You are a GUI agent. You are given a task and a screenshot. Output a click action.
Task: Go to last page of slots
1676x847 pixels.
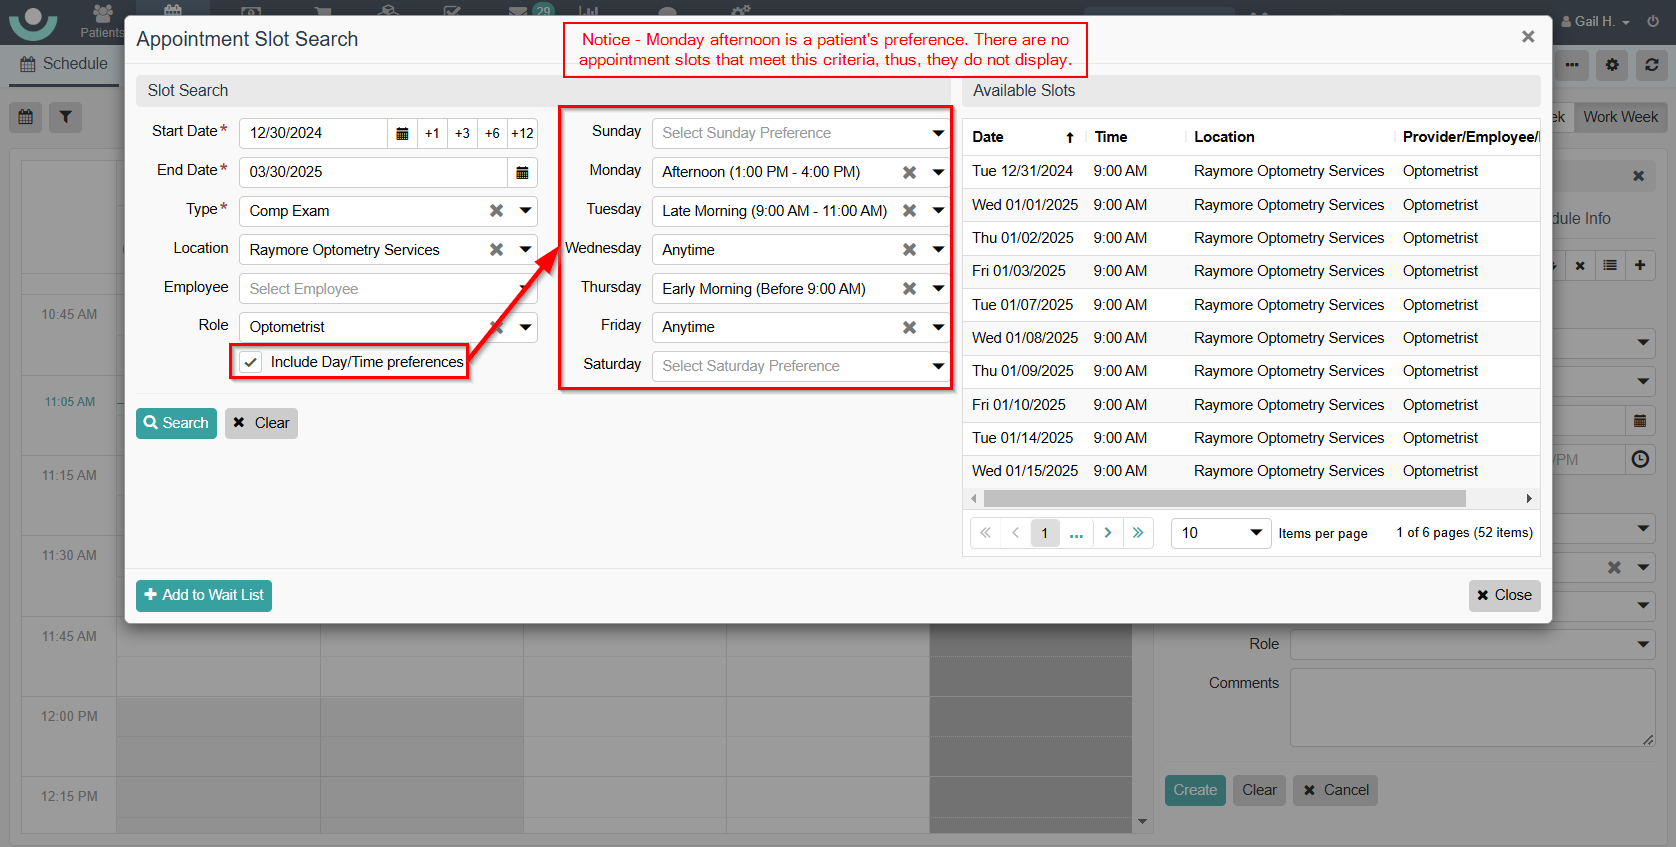coord(1138,533)
